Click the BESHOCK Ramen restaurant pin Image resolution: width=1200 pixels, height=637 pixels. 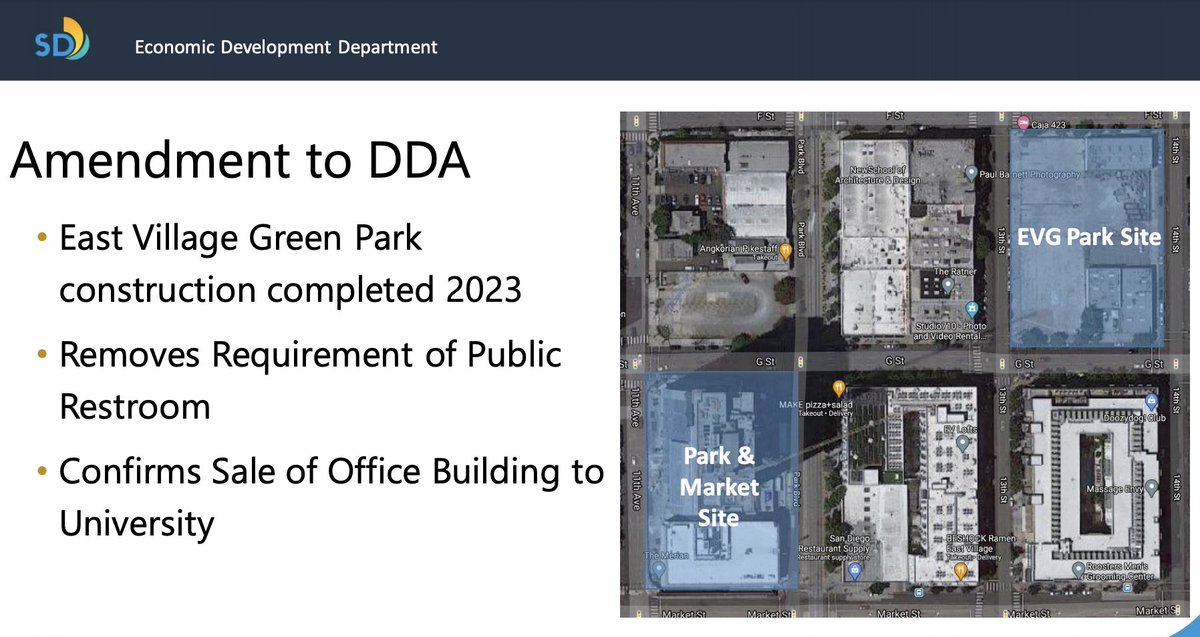click(962, 571)
